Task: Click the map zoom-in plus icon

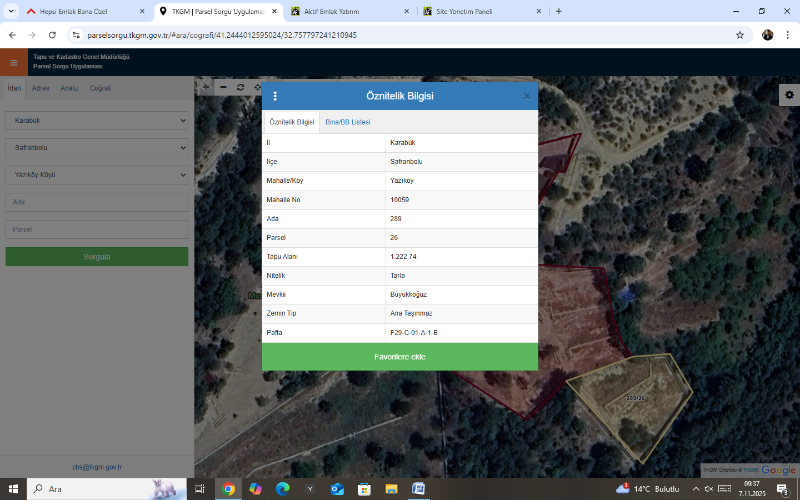Action: point(206,87)
